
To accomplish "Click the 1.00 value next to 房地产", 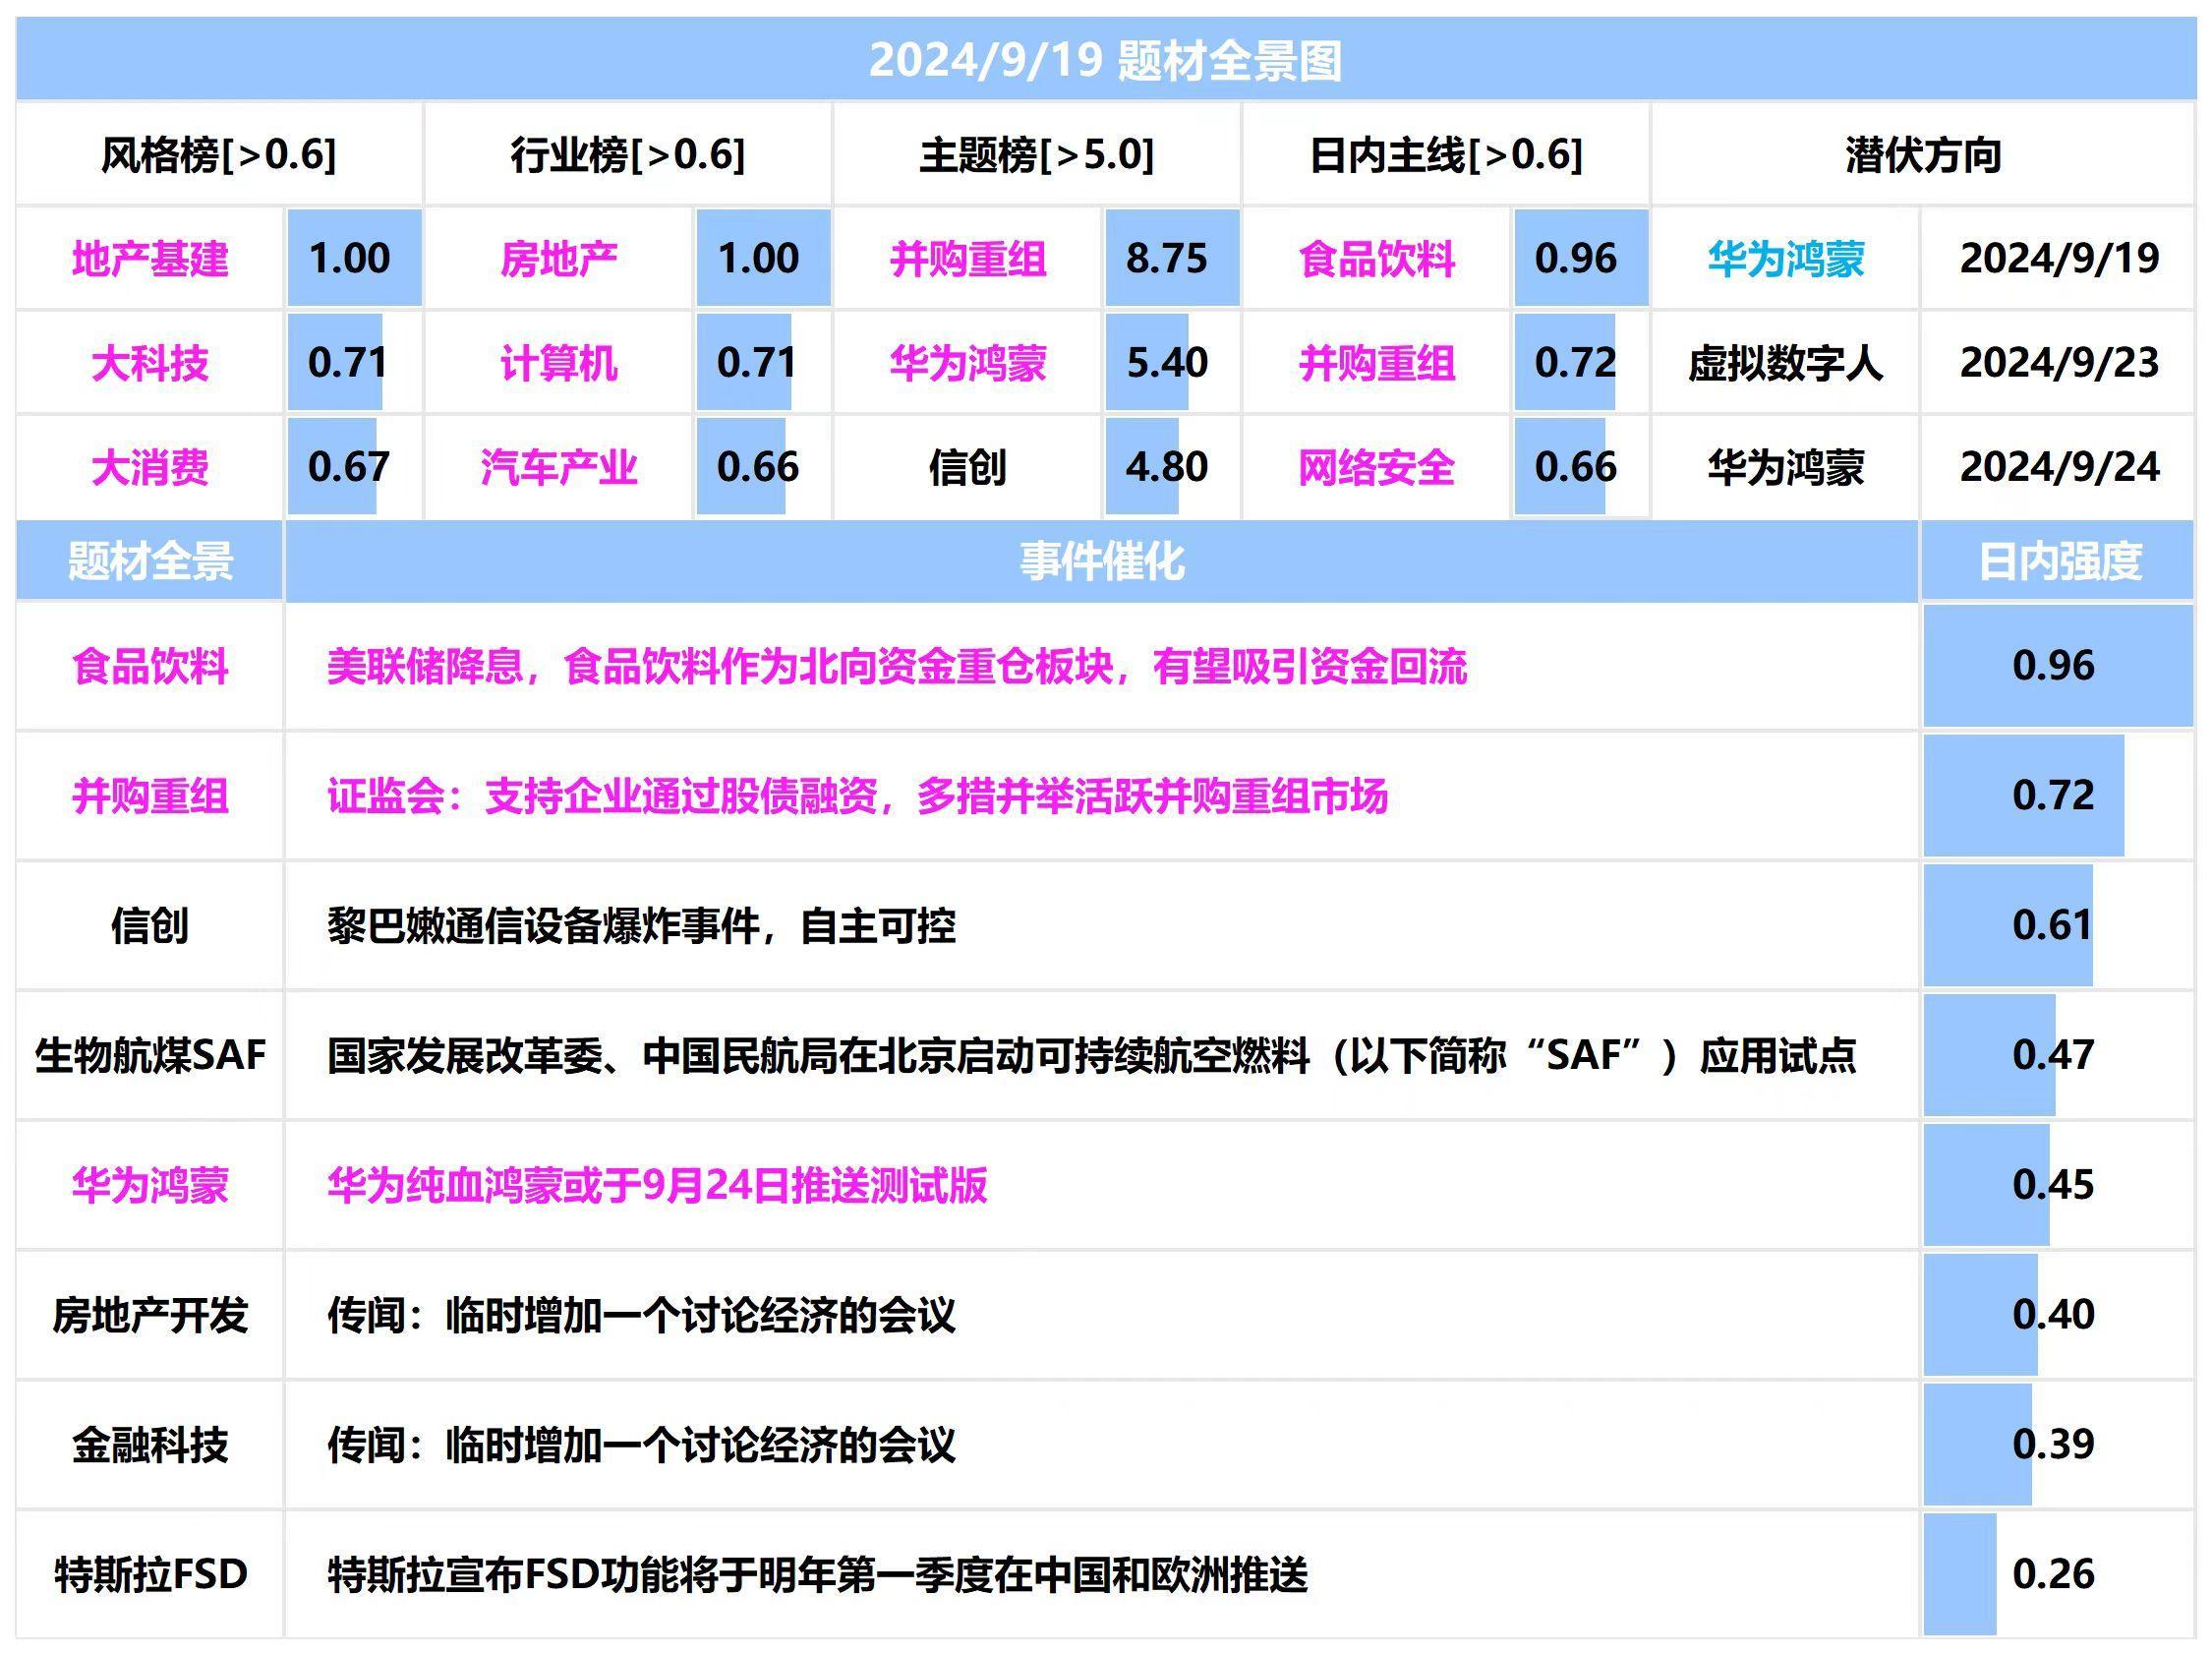I will click(x=763, y=258).
